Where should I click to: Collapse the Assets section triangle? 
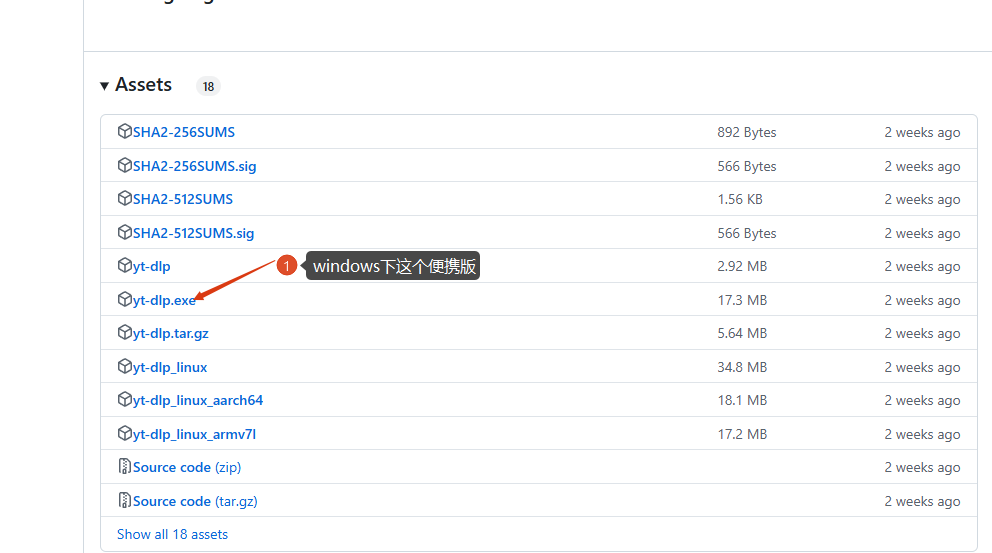(105, 86)
